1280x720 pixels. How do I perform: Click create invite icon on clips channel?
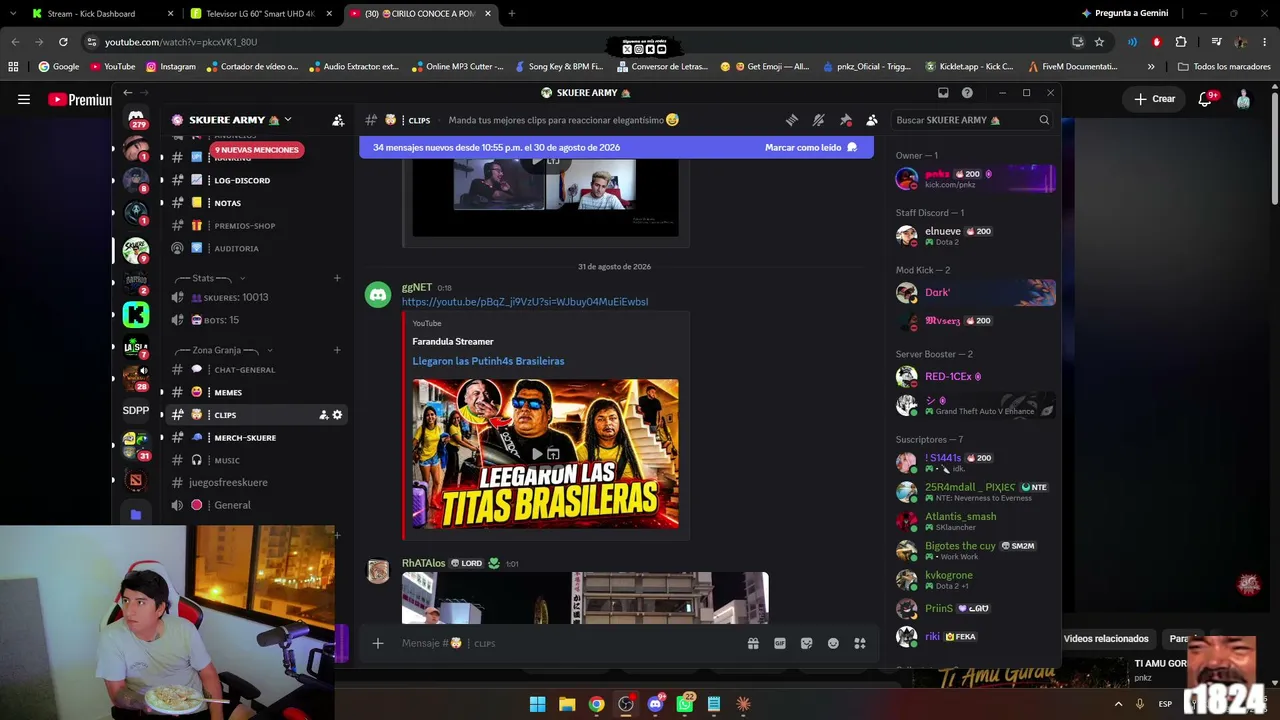323,415
